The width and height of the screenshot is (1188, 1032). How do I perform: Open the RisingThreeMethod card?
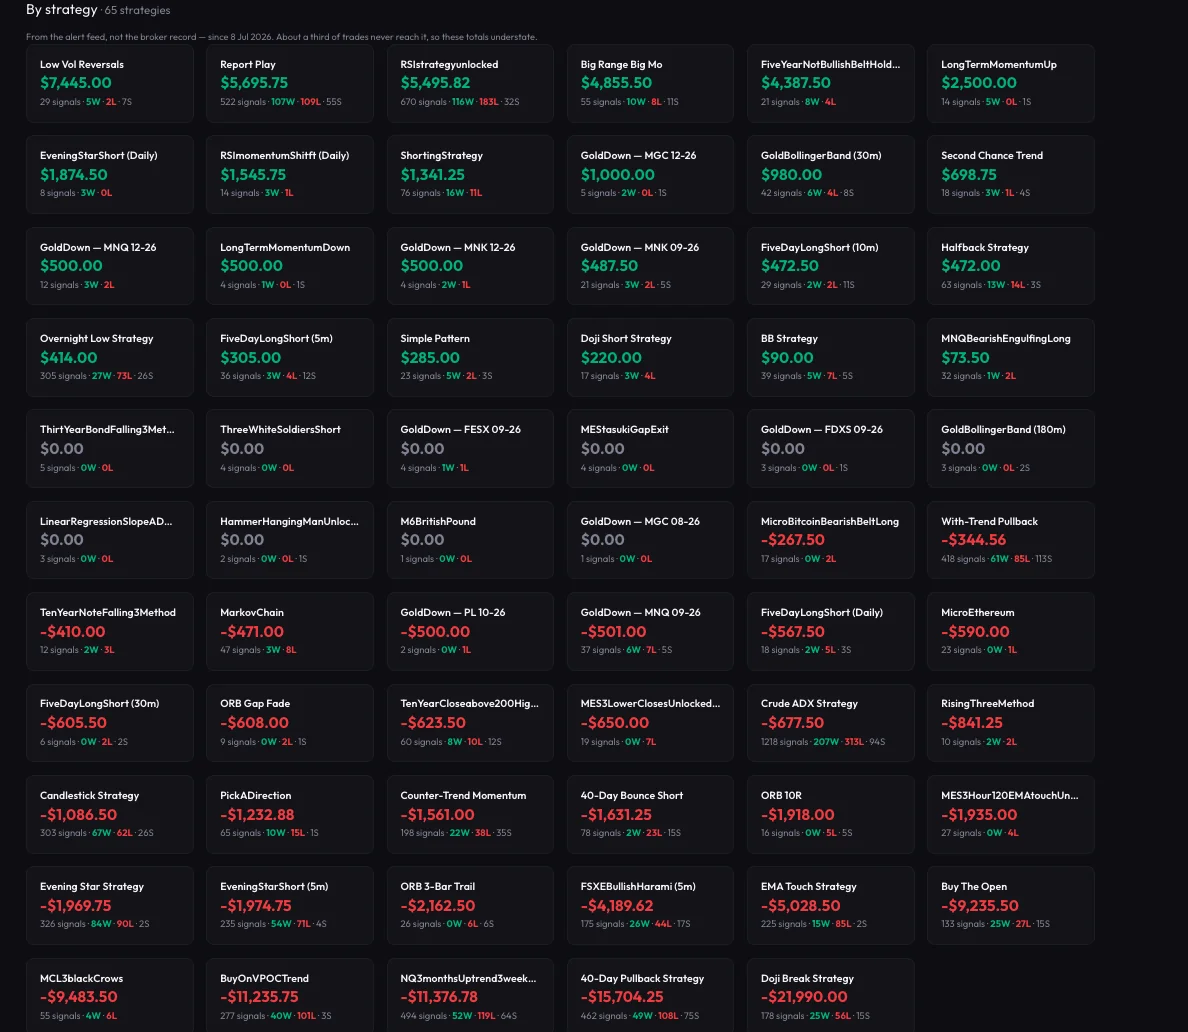[1011, 723]
